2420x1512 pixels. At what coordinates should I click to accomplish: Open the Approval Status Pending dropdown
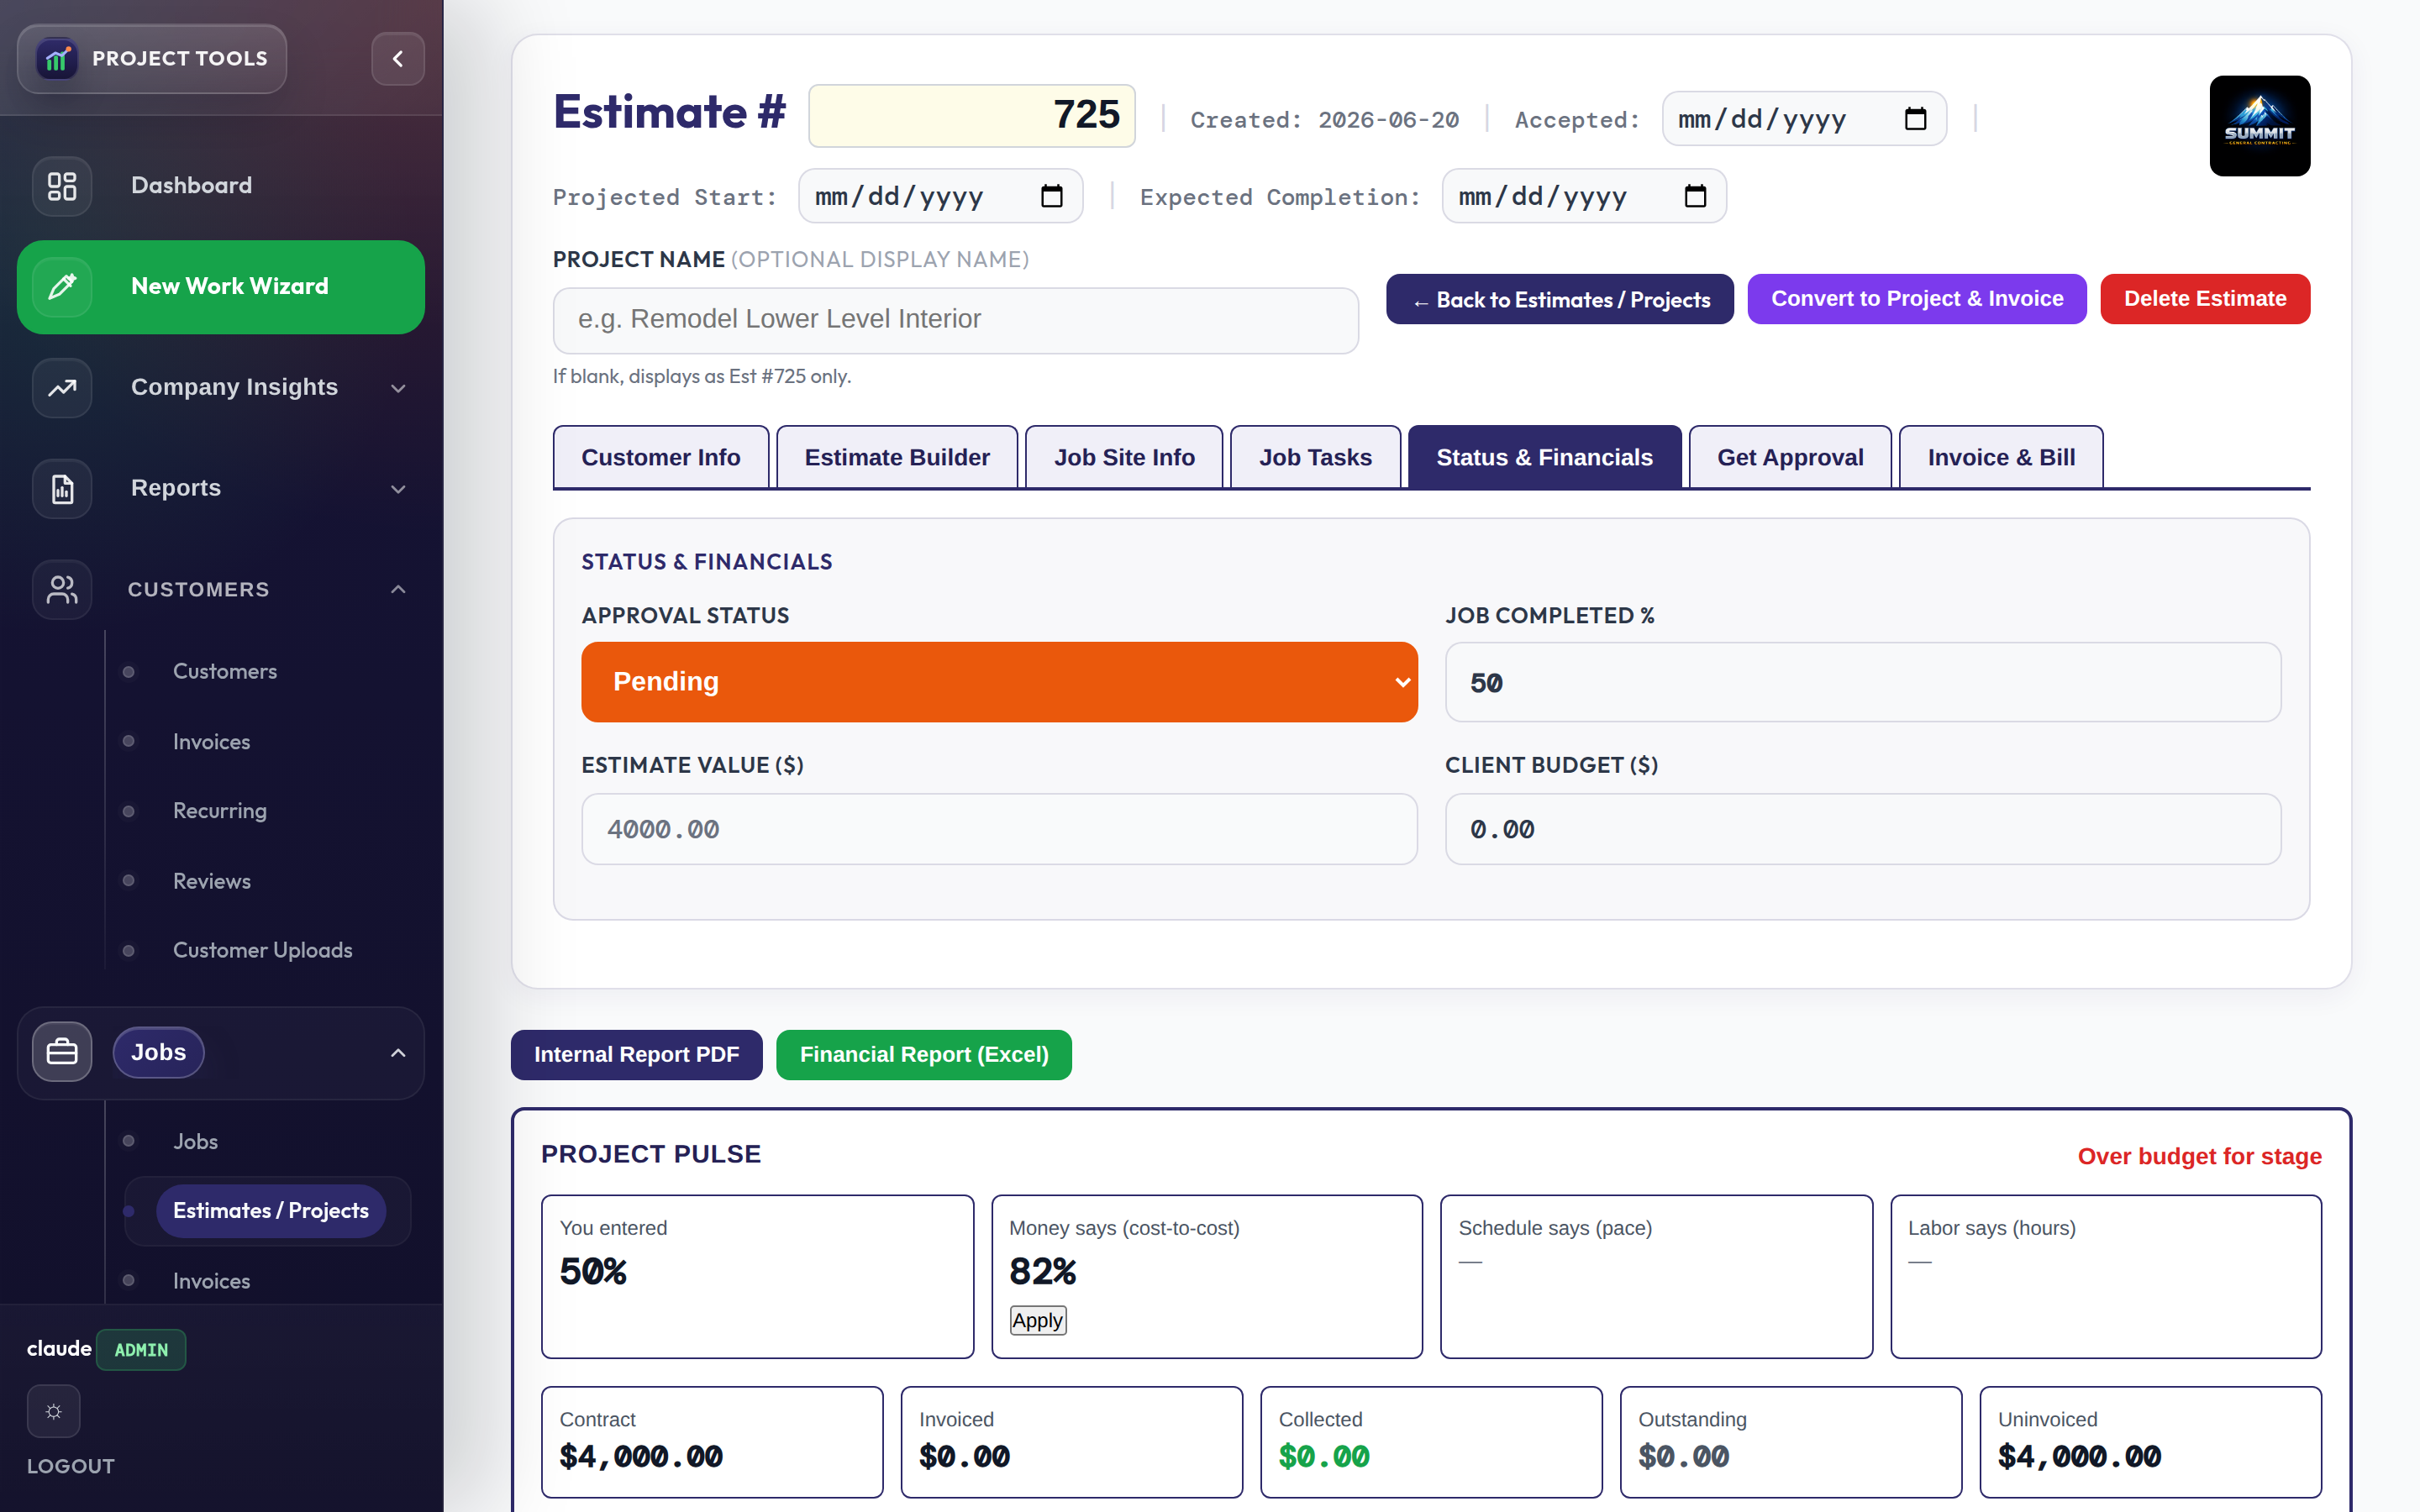[999, 682]
